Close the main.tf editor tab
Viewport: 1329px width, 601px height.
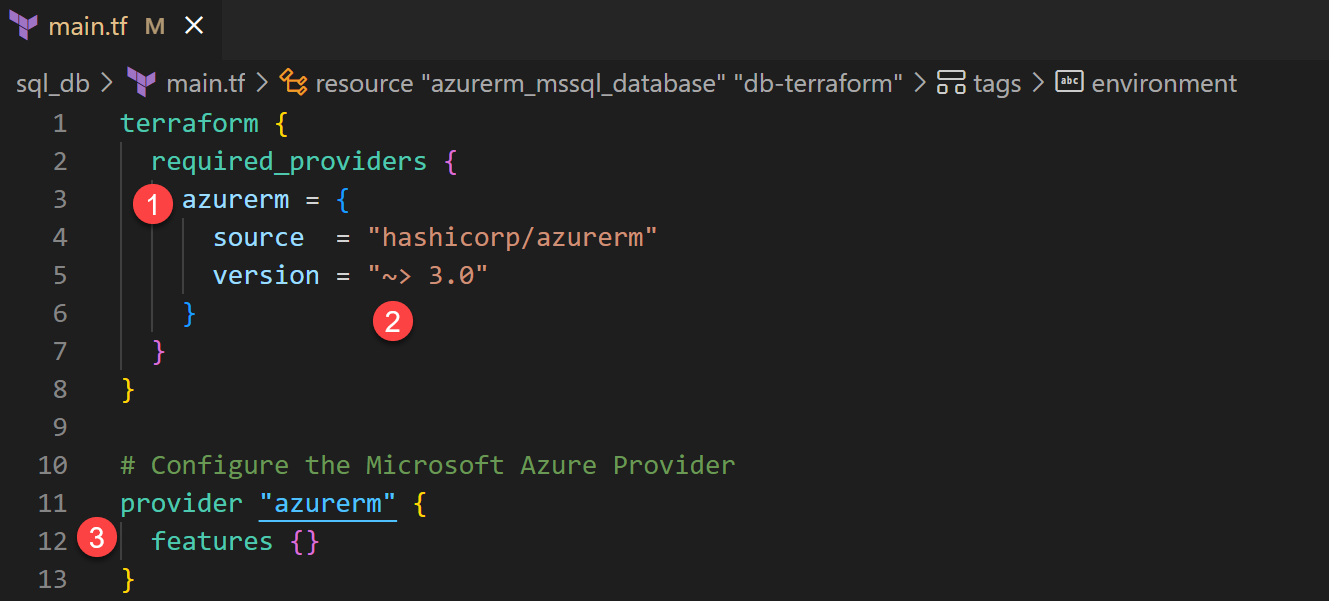[194, 26]
